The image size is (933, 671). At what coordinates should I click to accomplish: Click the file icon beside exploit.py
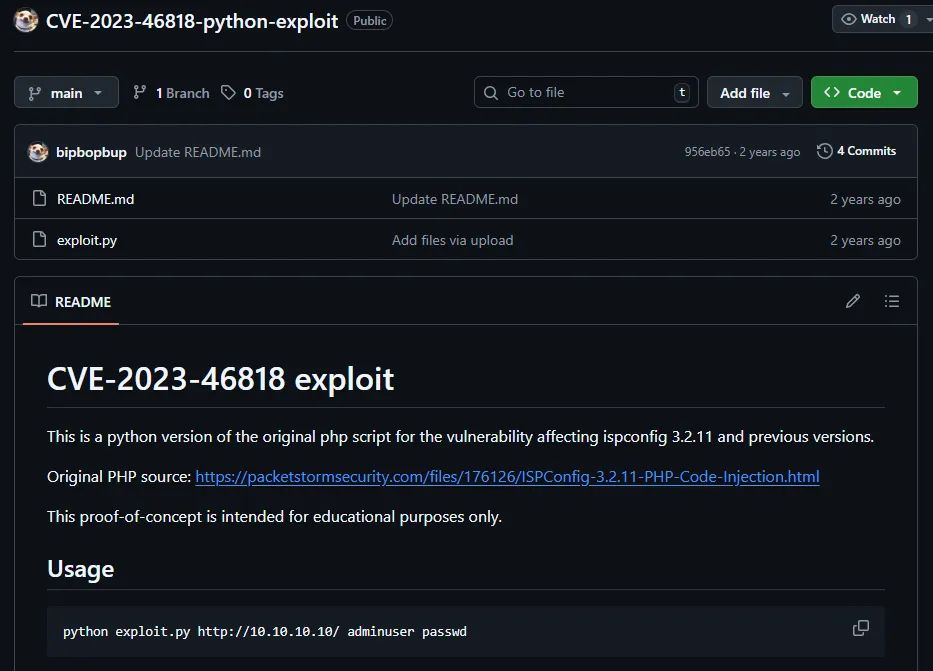[39, 239]
